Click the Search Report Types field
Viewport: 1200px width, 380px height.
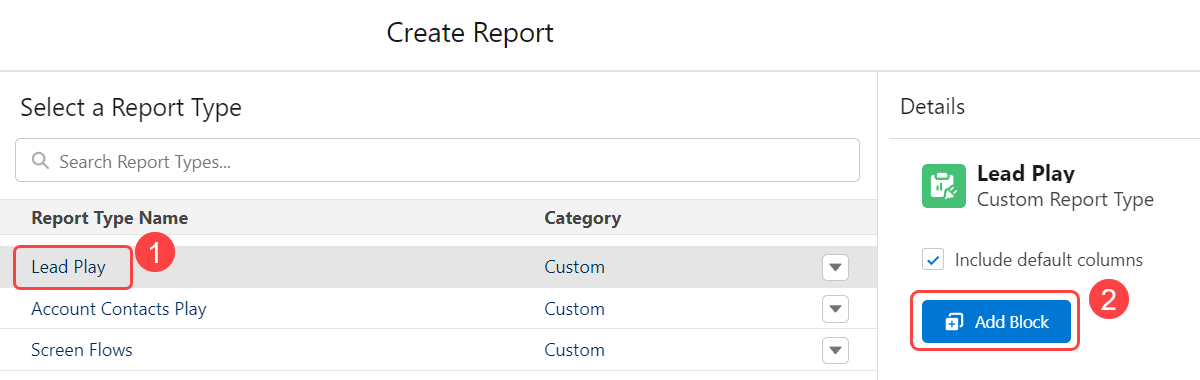pos(438,160)
